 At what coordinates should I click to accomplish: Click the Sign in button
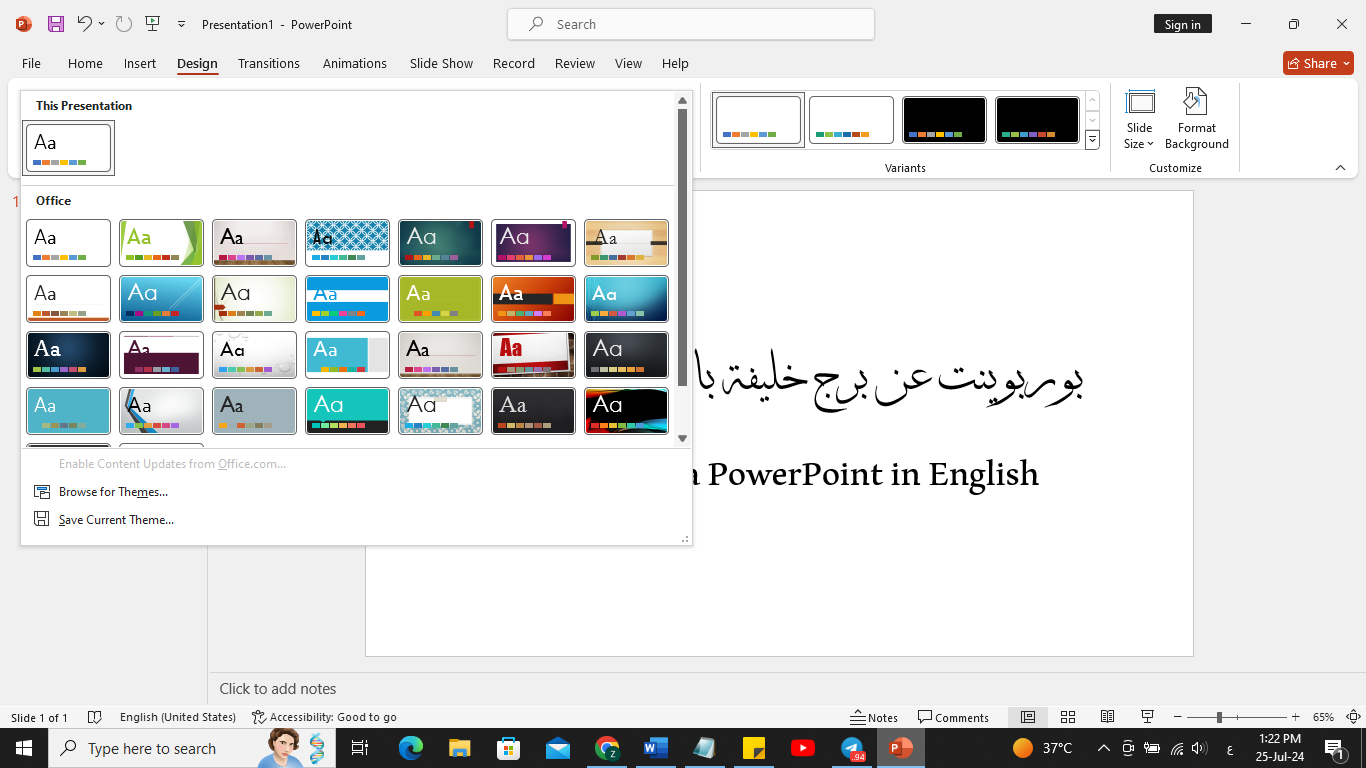[x=1182, y=24]
